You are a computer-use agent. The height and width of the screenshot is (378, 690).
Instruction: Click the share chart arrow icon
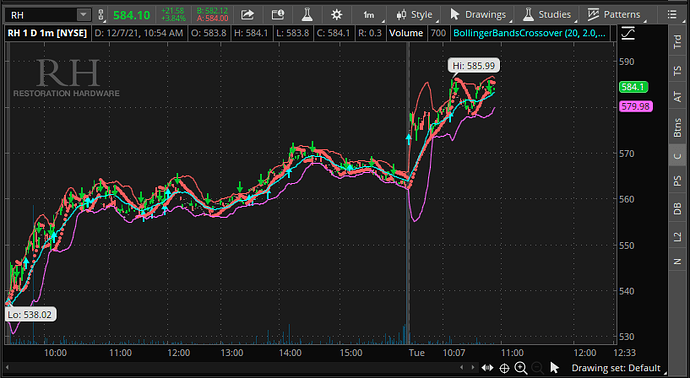click(x=248, y=15)
